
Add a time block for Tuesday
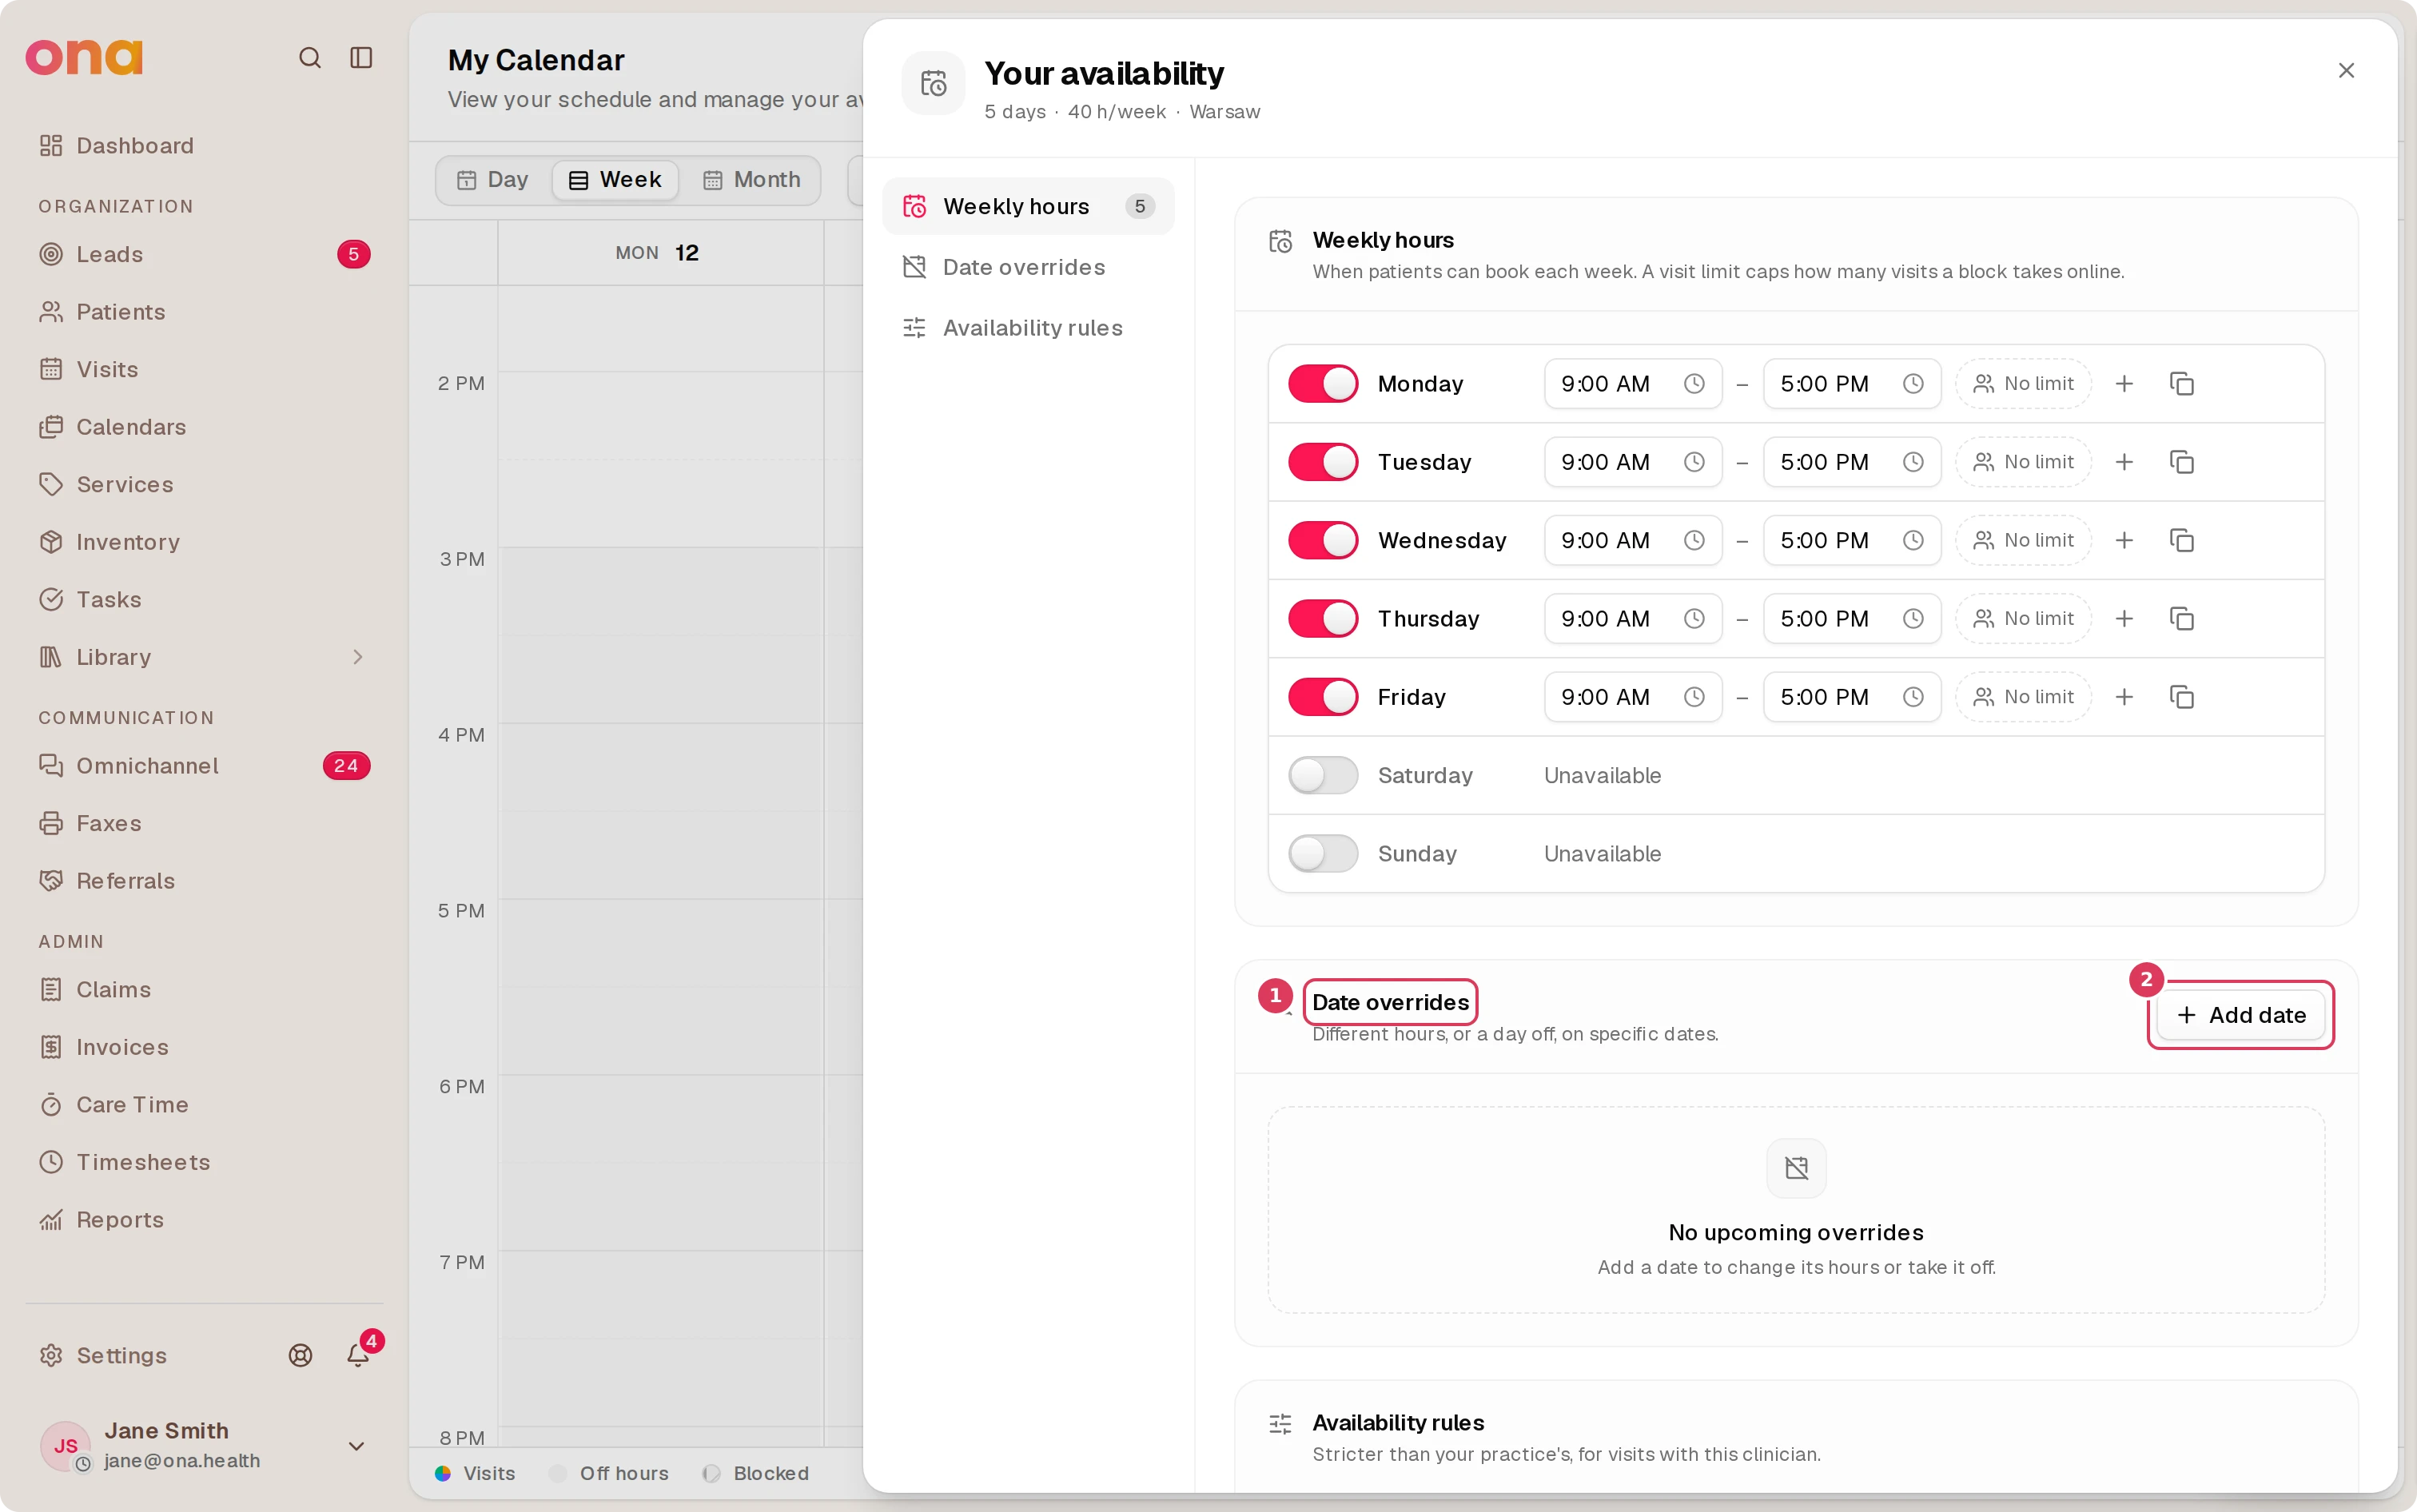2124,462
